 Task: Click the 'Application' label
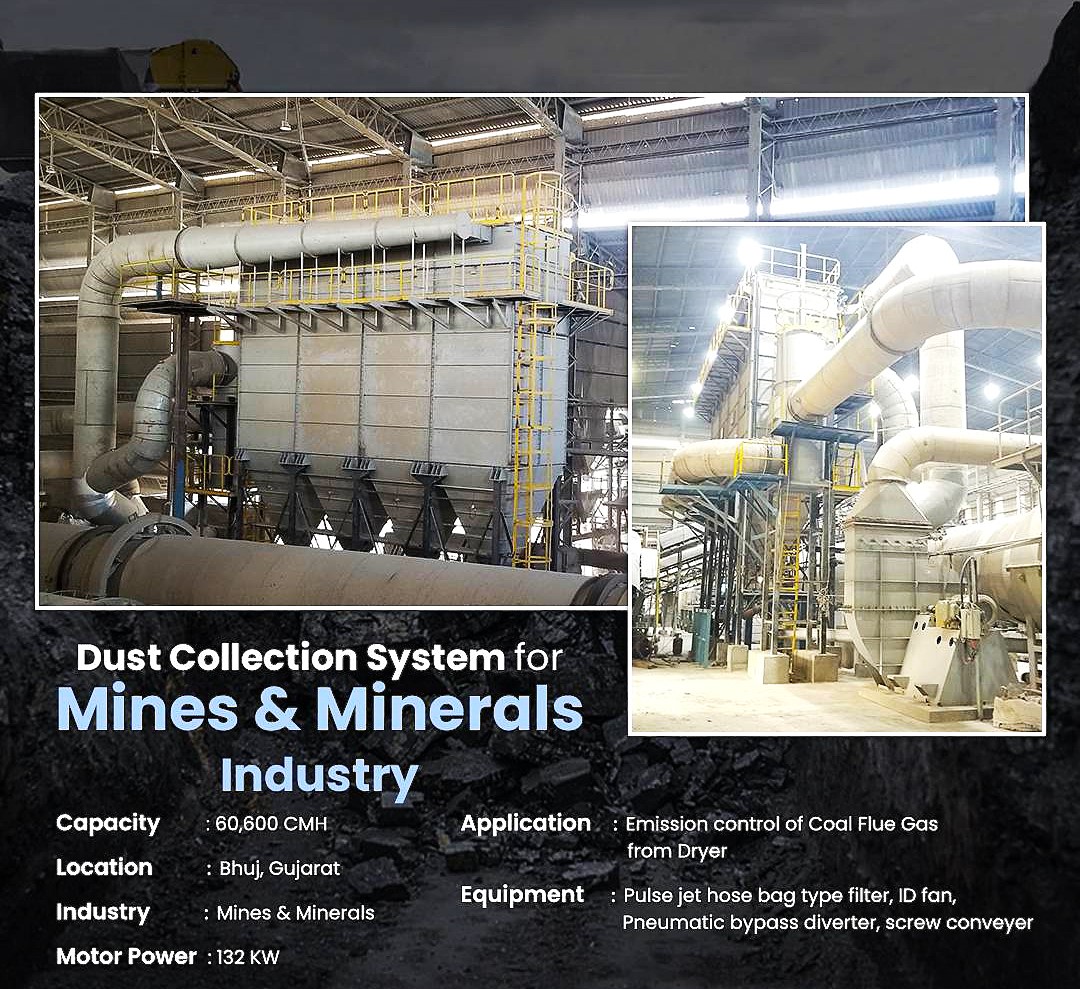coord(526,823)
